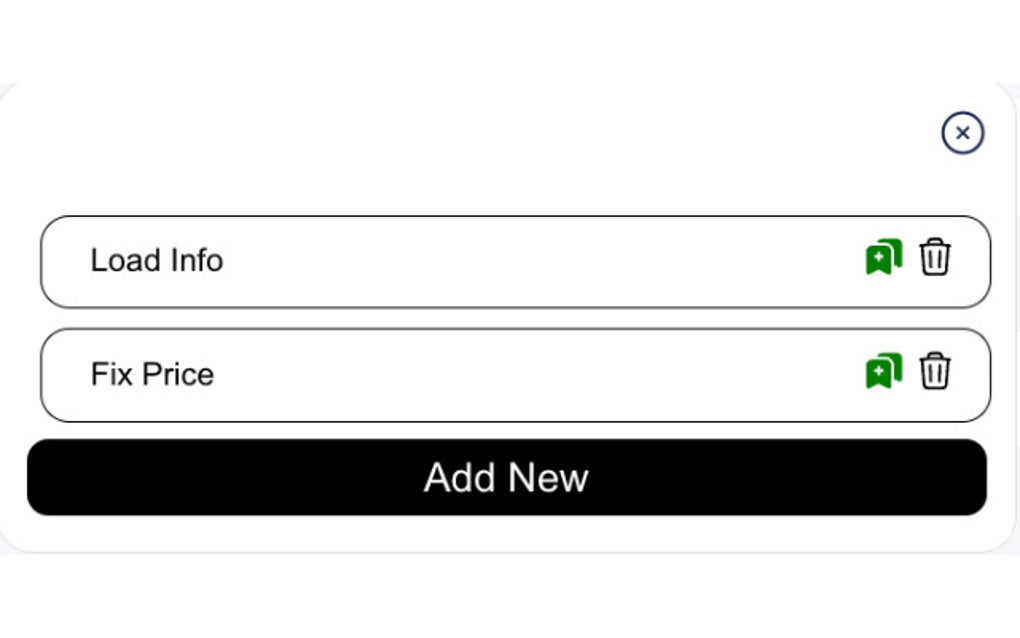The width and height of the screenshot is (1020, 638).
Task: Click the Load Info text label
Action: [x=156, y=261]
